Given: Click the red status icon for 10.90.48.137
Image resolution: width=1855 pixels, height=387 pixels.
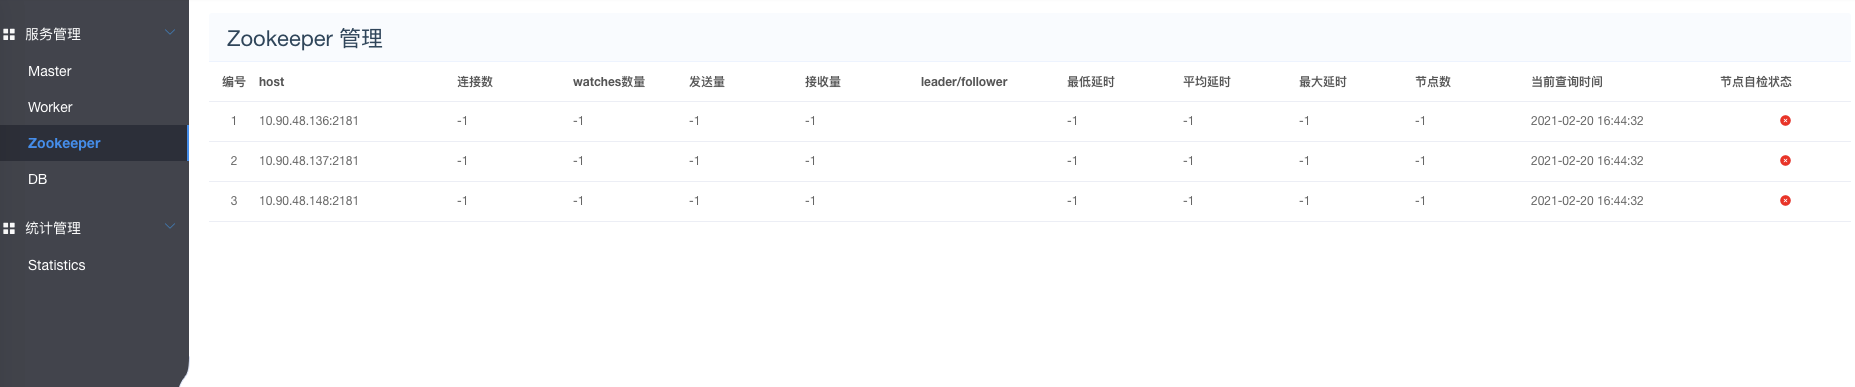Looking at the screenshot, I should 1785,161.
